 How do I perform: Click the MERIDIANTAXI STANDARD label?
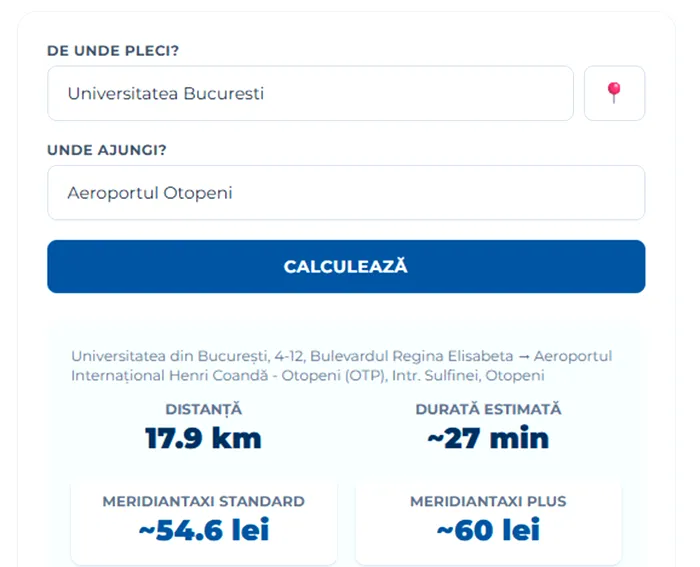(x=204, y=501)
